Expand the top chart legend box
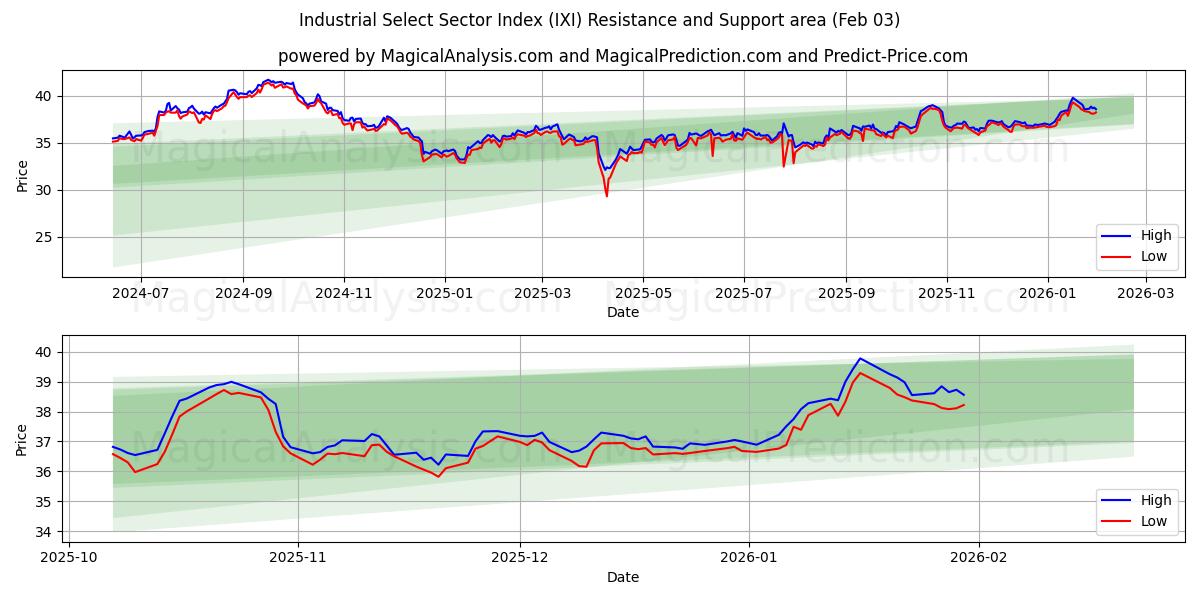Viewport: 1200px width, 600px height. tap(1135, 246)
